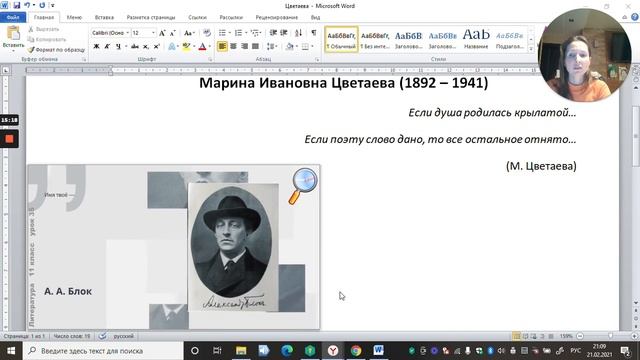Apply the Подзаголовок style

click(510, 40)
